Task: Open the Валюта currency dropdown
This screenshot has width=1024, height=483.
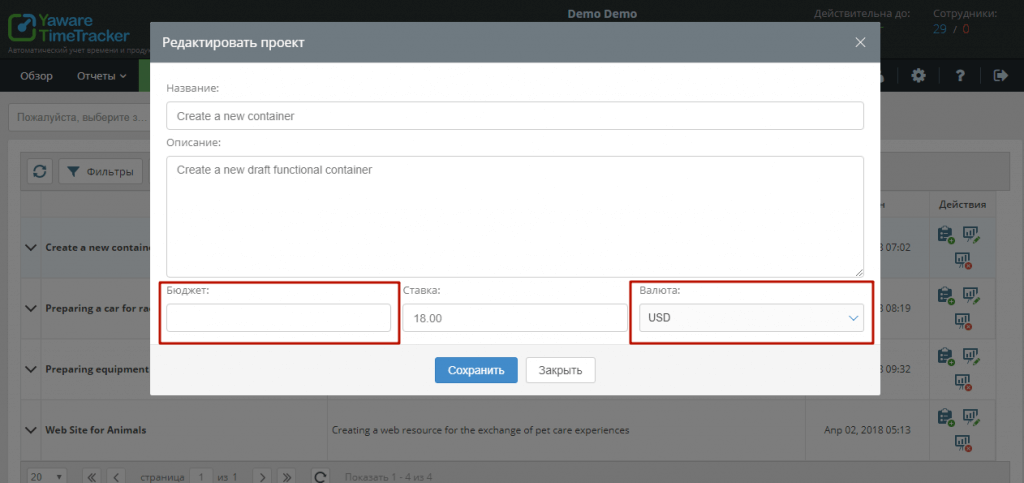Action: click(x=751, y=318)
